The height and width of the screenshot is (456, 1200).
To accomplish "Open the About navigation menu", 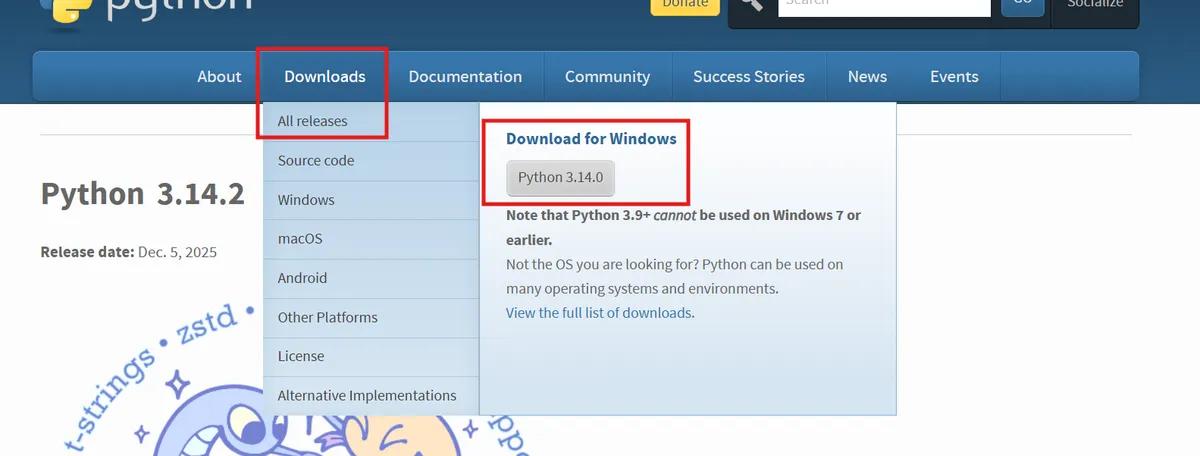I will click(x=219, y=77).
